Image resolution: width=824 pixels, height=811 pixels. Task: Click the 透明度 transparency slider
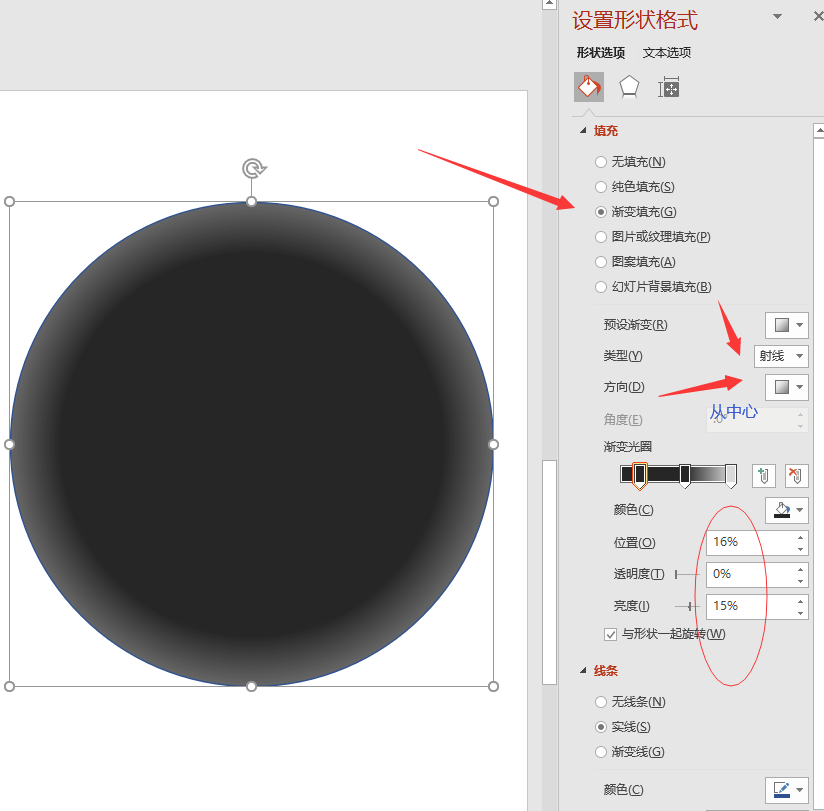687,574
